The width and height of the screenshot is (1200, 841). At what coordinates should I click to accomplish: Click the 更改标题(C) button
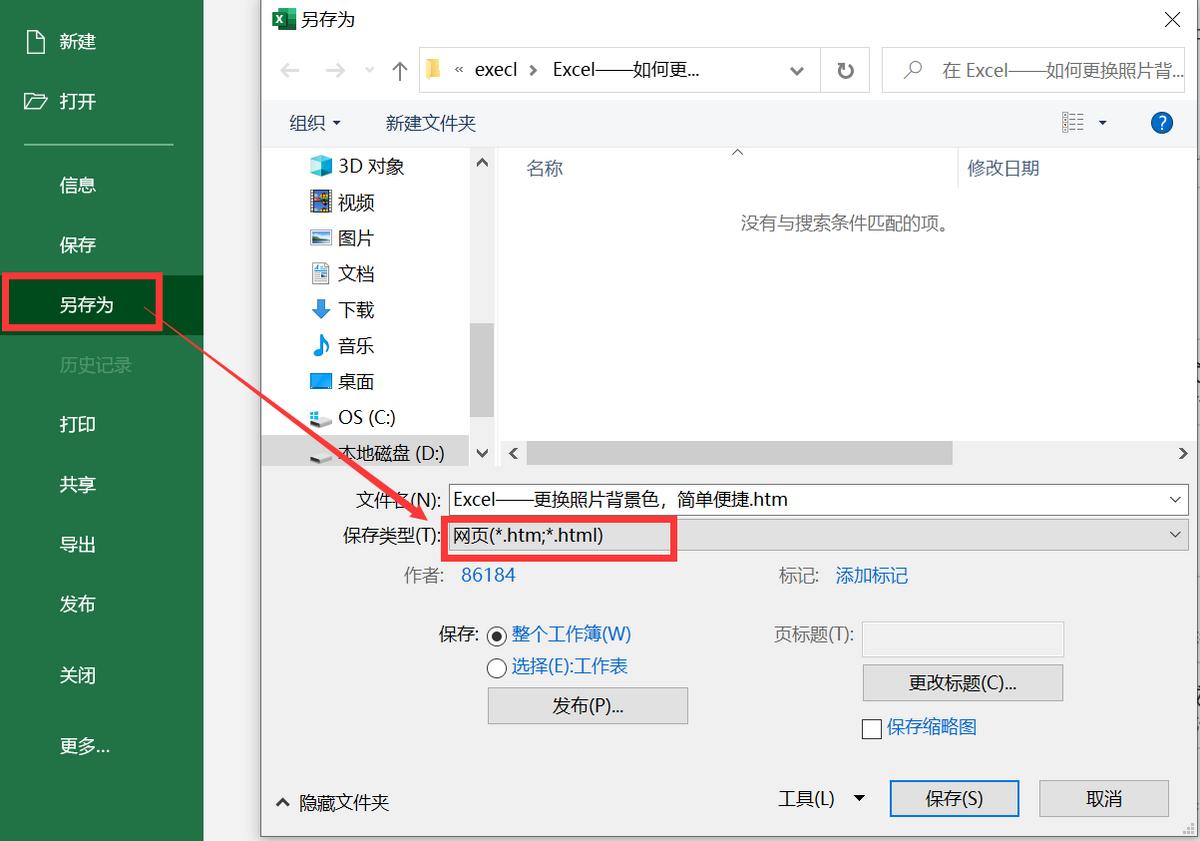click(x=962, y=682)
